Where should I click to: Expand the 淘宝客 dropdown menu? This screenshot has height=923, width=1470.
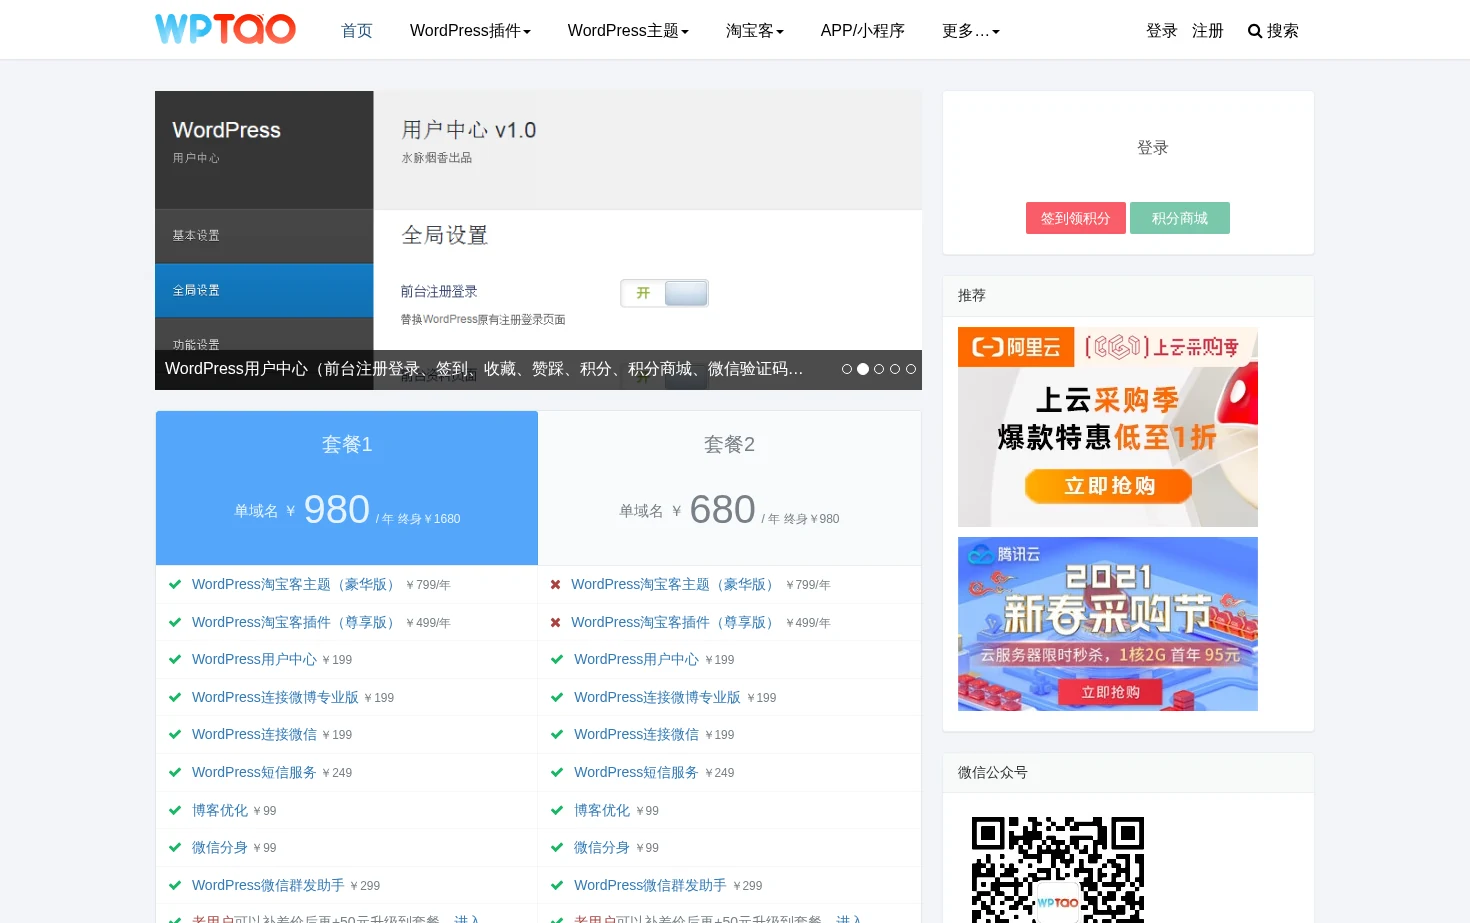[x=755, y=30]
